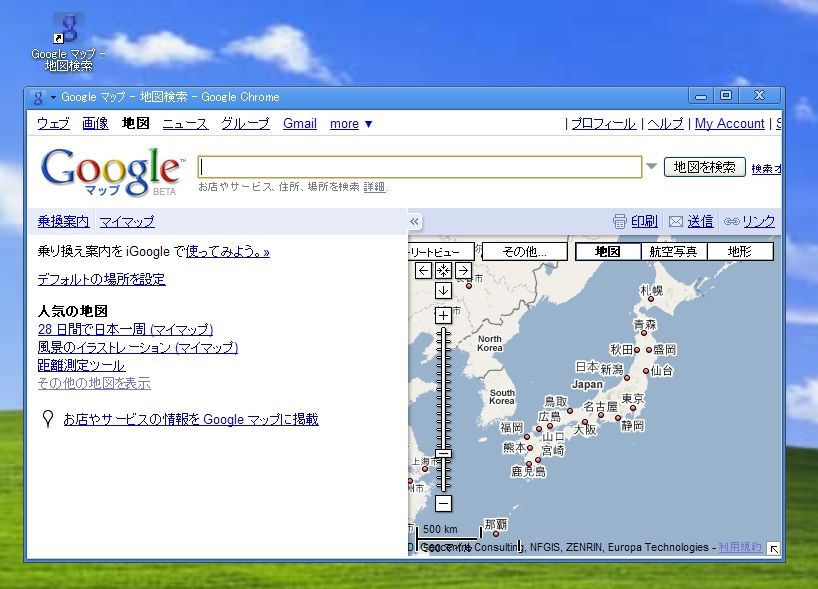The image size is (818, 589).
Task: Click the 札幌 city marker on map
Action: click(x=651, y=299)
